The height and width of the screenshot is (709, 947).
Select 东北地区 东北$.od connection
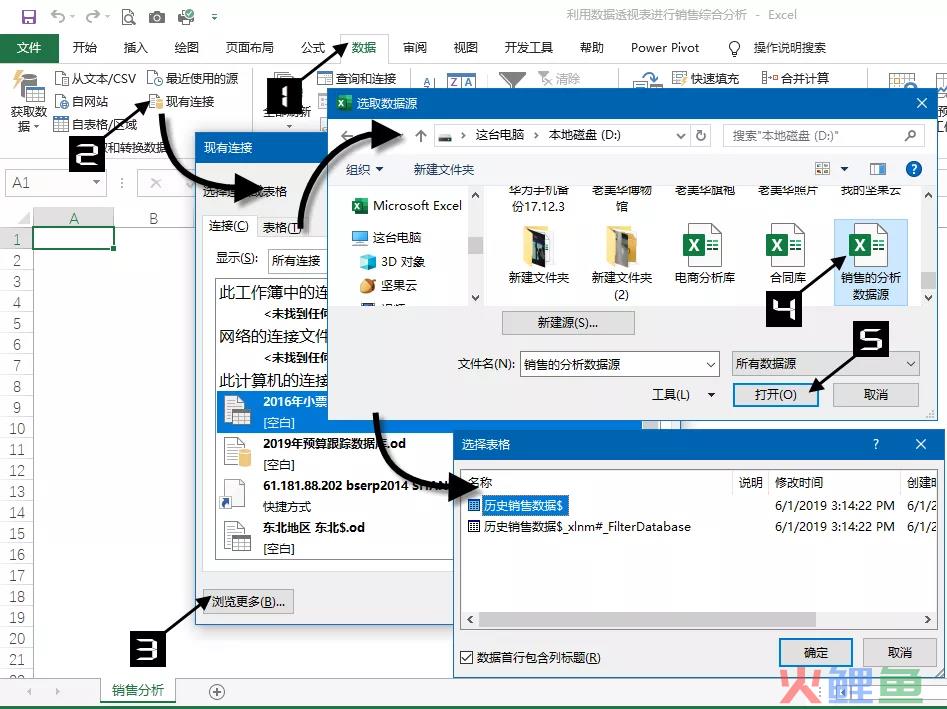pyautogui.click(x=334, y=537)
